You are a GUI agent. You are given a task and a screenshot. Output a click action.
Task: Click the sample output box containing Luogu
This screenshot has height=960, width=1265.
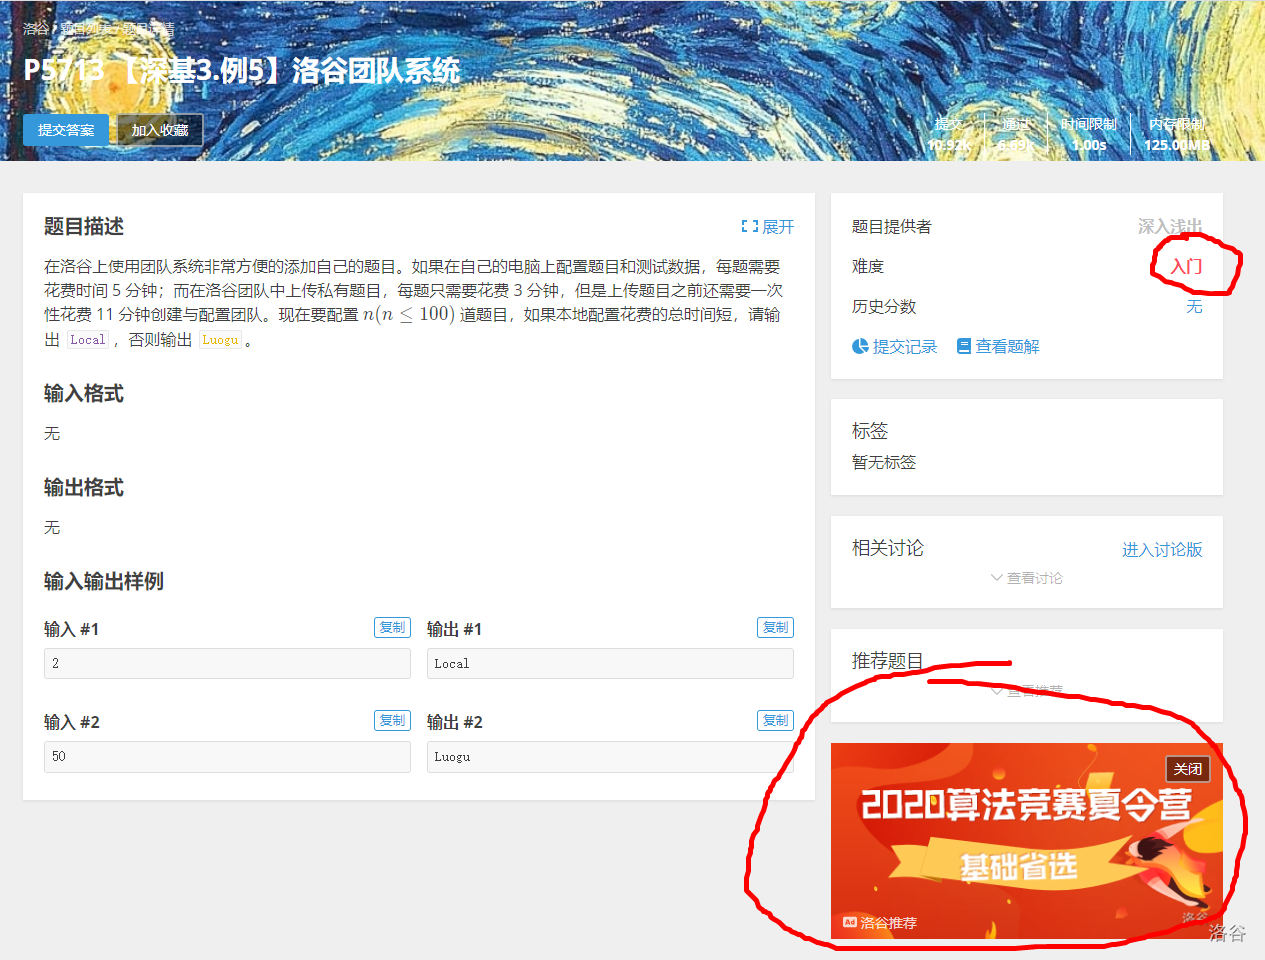click(610, 757)
